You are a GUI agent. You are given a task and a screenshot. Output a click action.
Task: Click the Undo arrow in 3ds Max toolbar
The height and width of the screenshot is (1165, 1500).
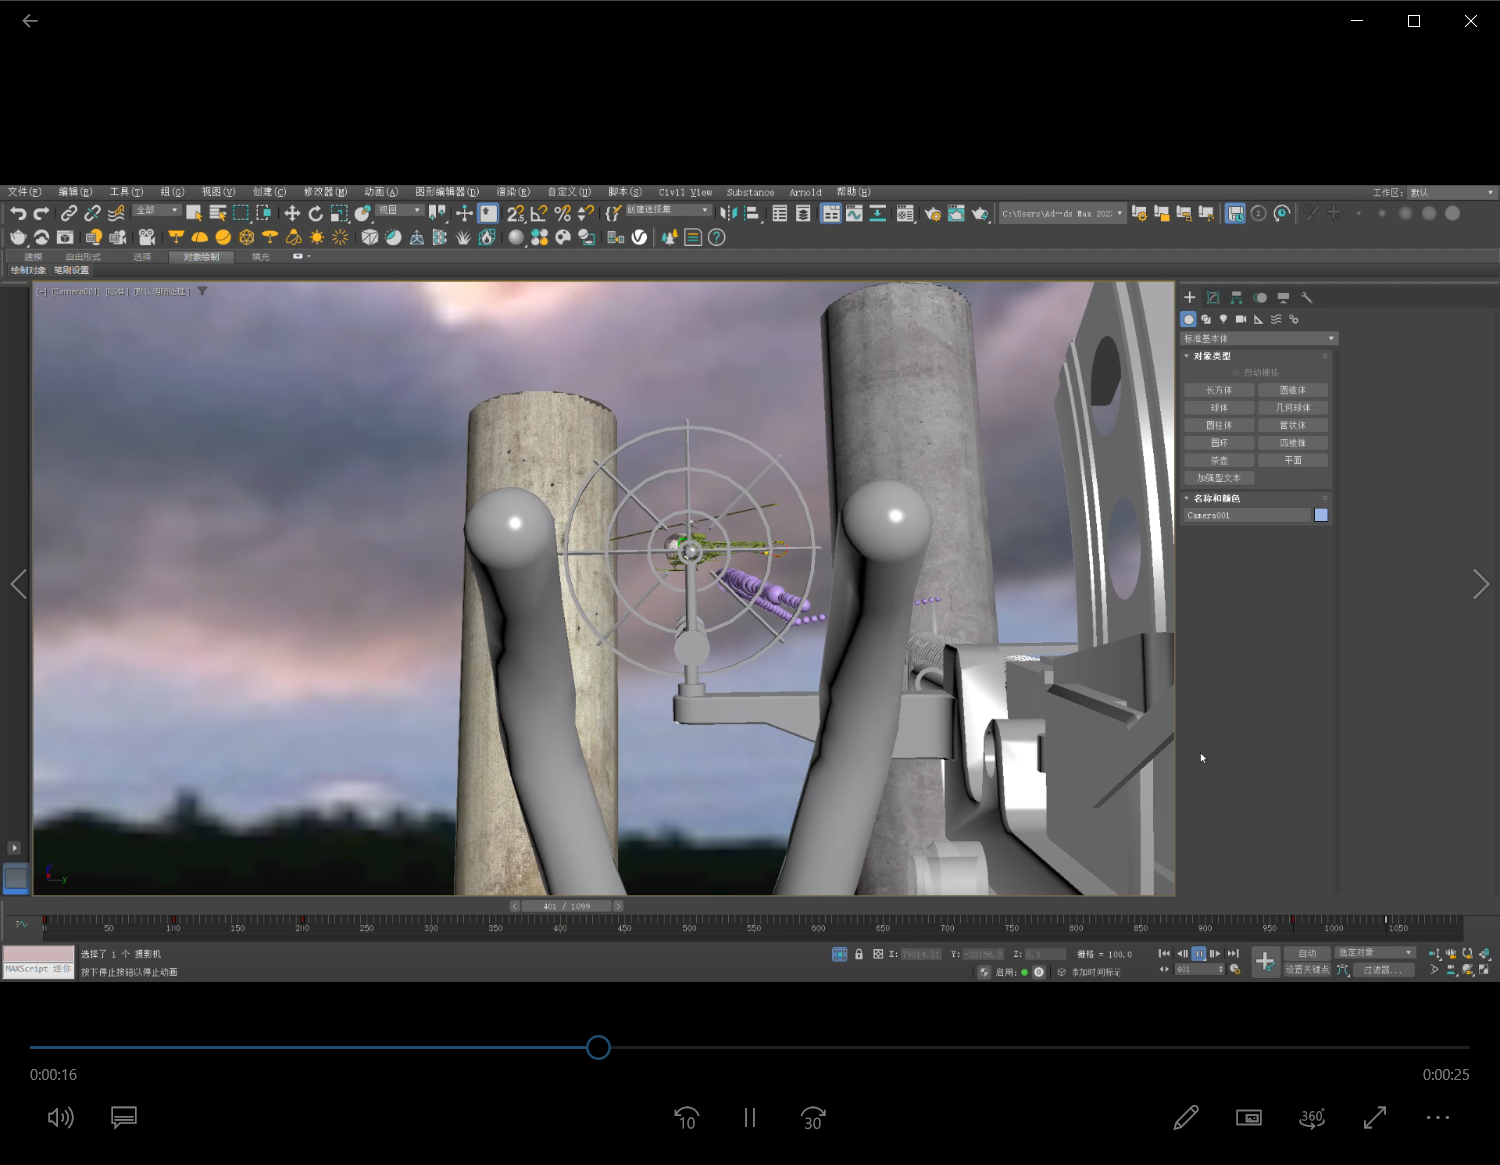(x=18, y=213)
